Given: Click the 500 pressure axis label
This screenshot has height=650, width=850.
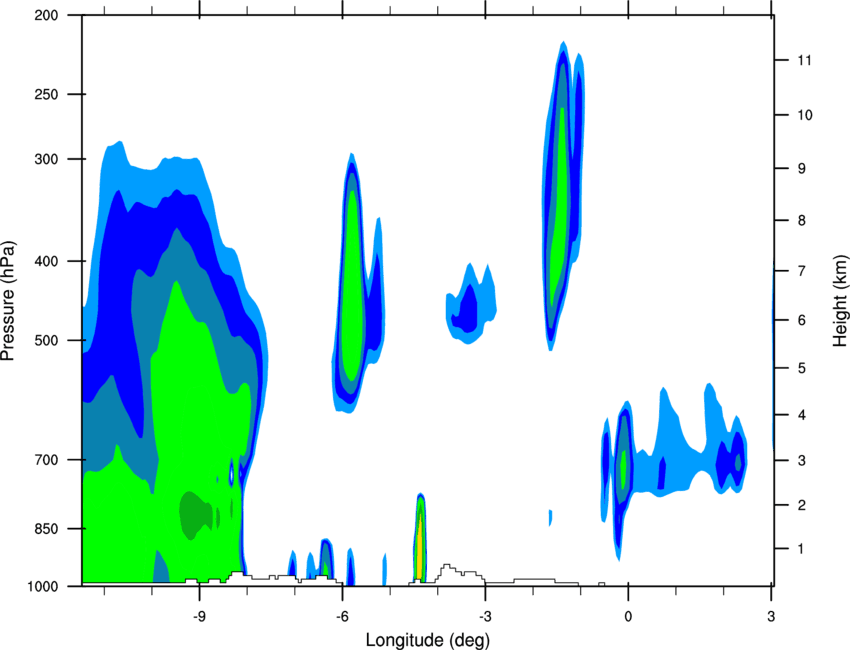Looking at the screenshot, I should 46,340.
